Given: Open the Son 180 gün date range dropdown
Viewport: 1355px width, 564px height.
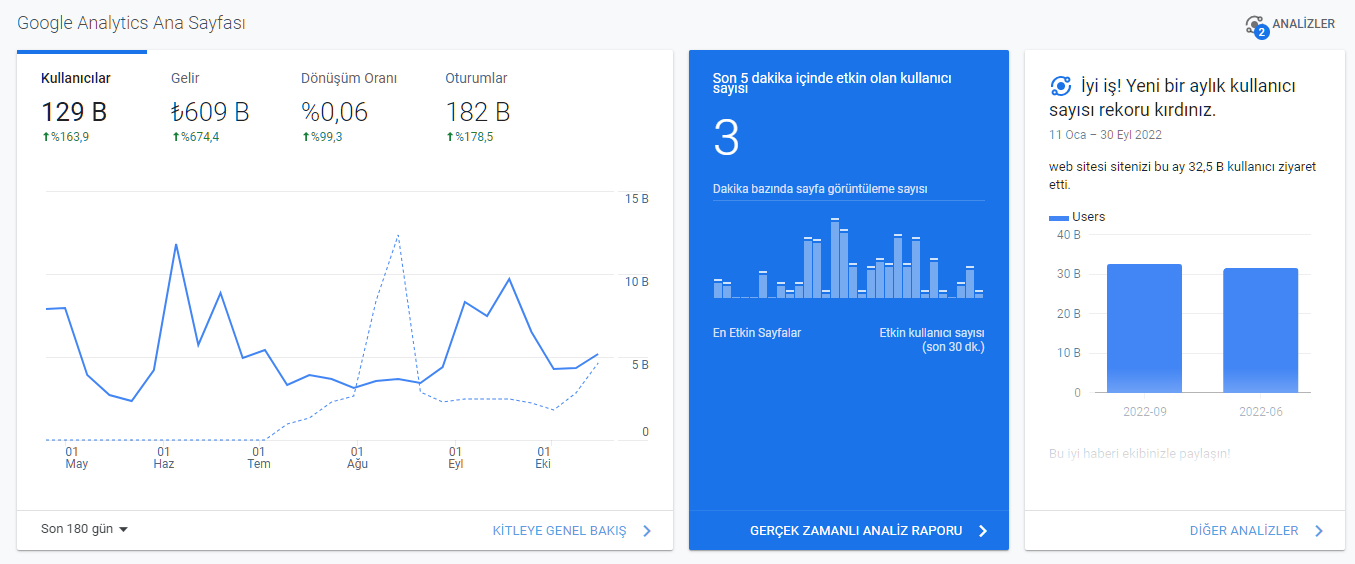Looking at the screenshot, I should tap(85, 529).
